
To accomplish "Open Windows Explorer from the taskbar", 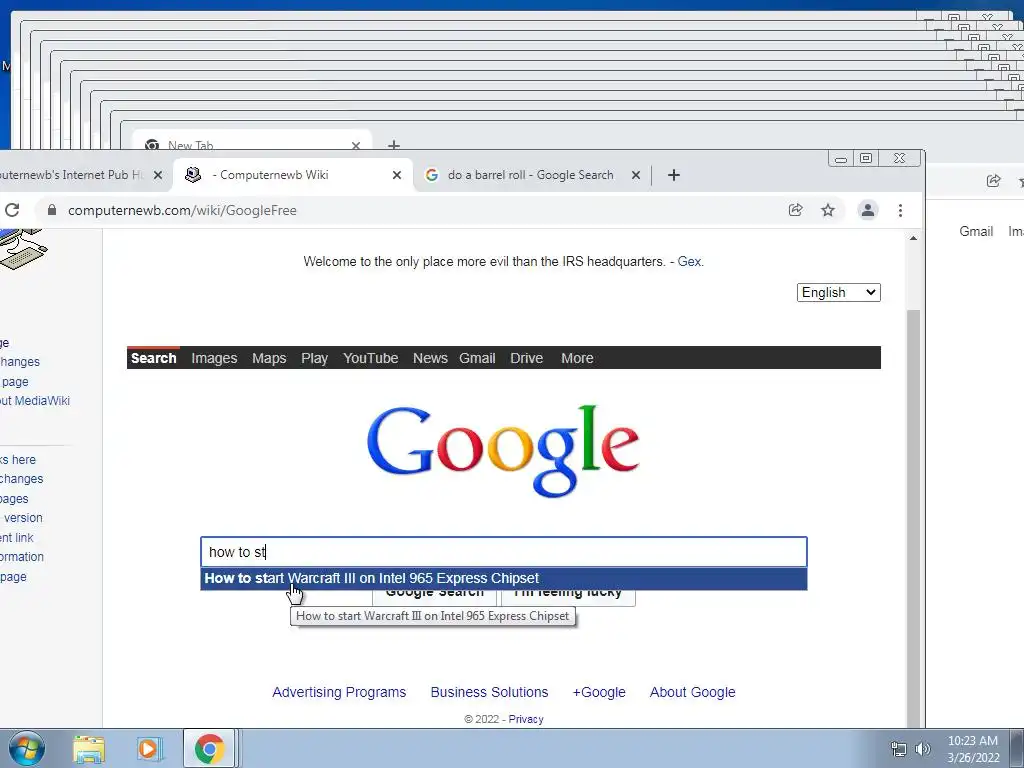I will point(89,749).
